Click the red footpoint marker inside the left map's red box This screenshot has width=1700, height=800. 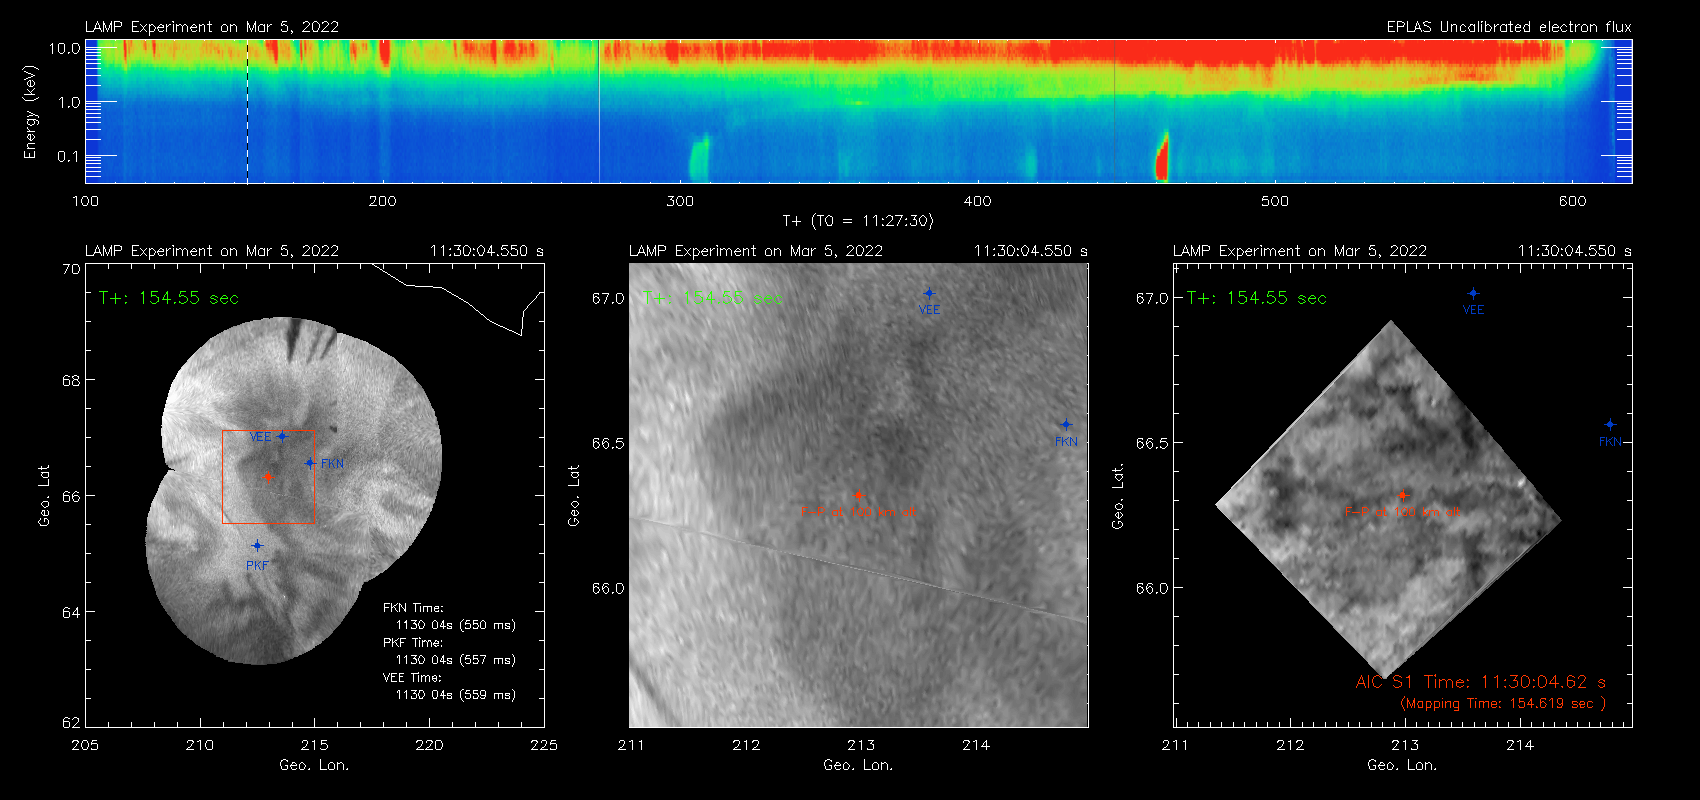point(268,477)
